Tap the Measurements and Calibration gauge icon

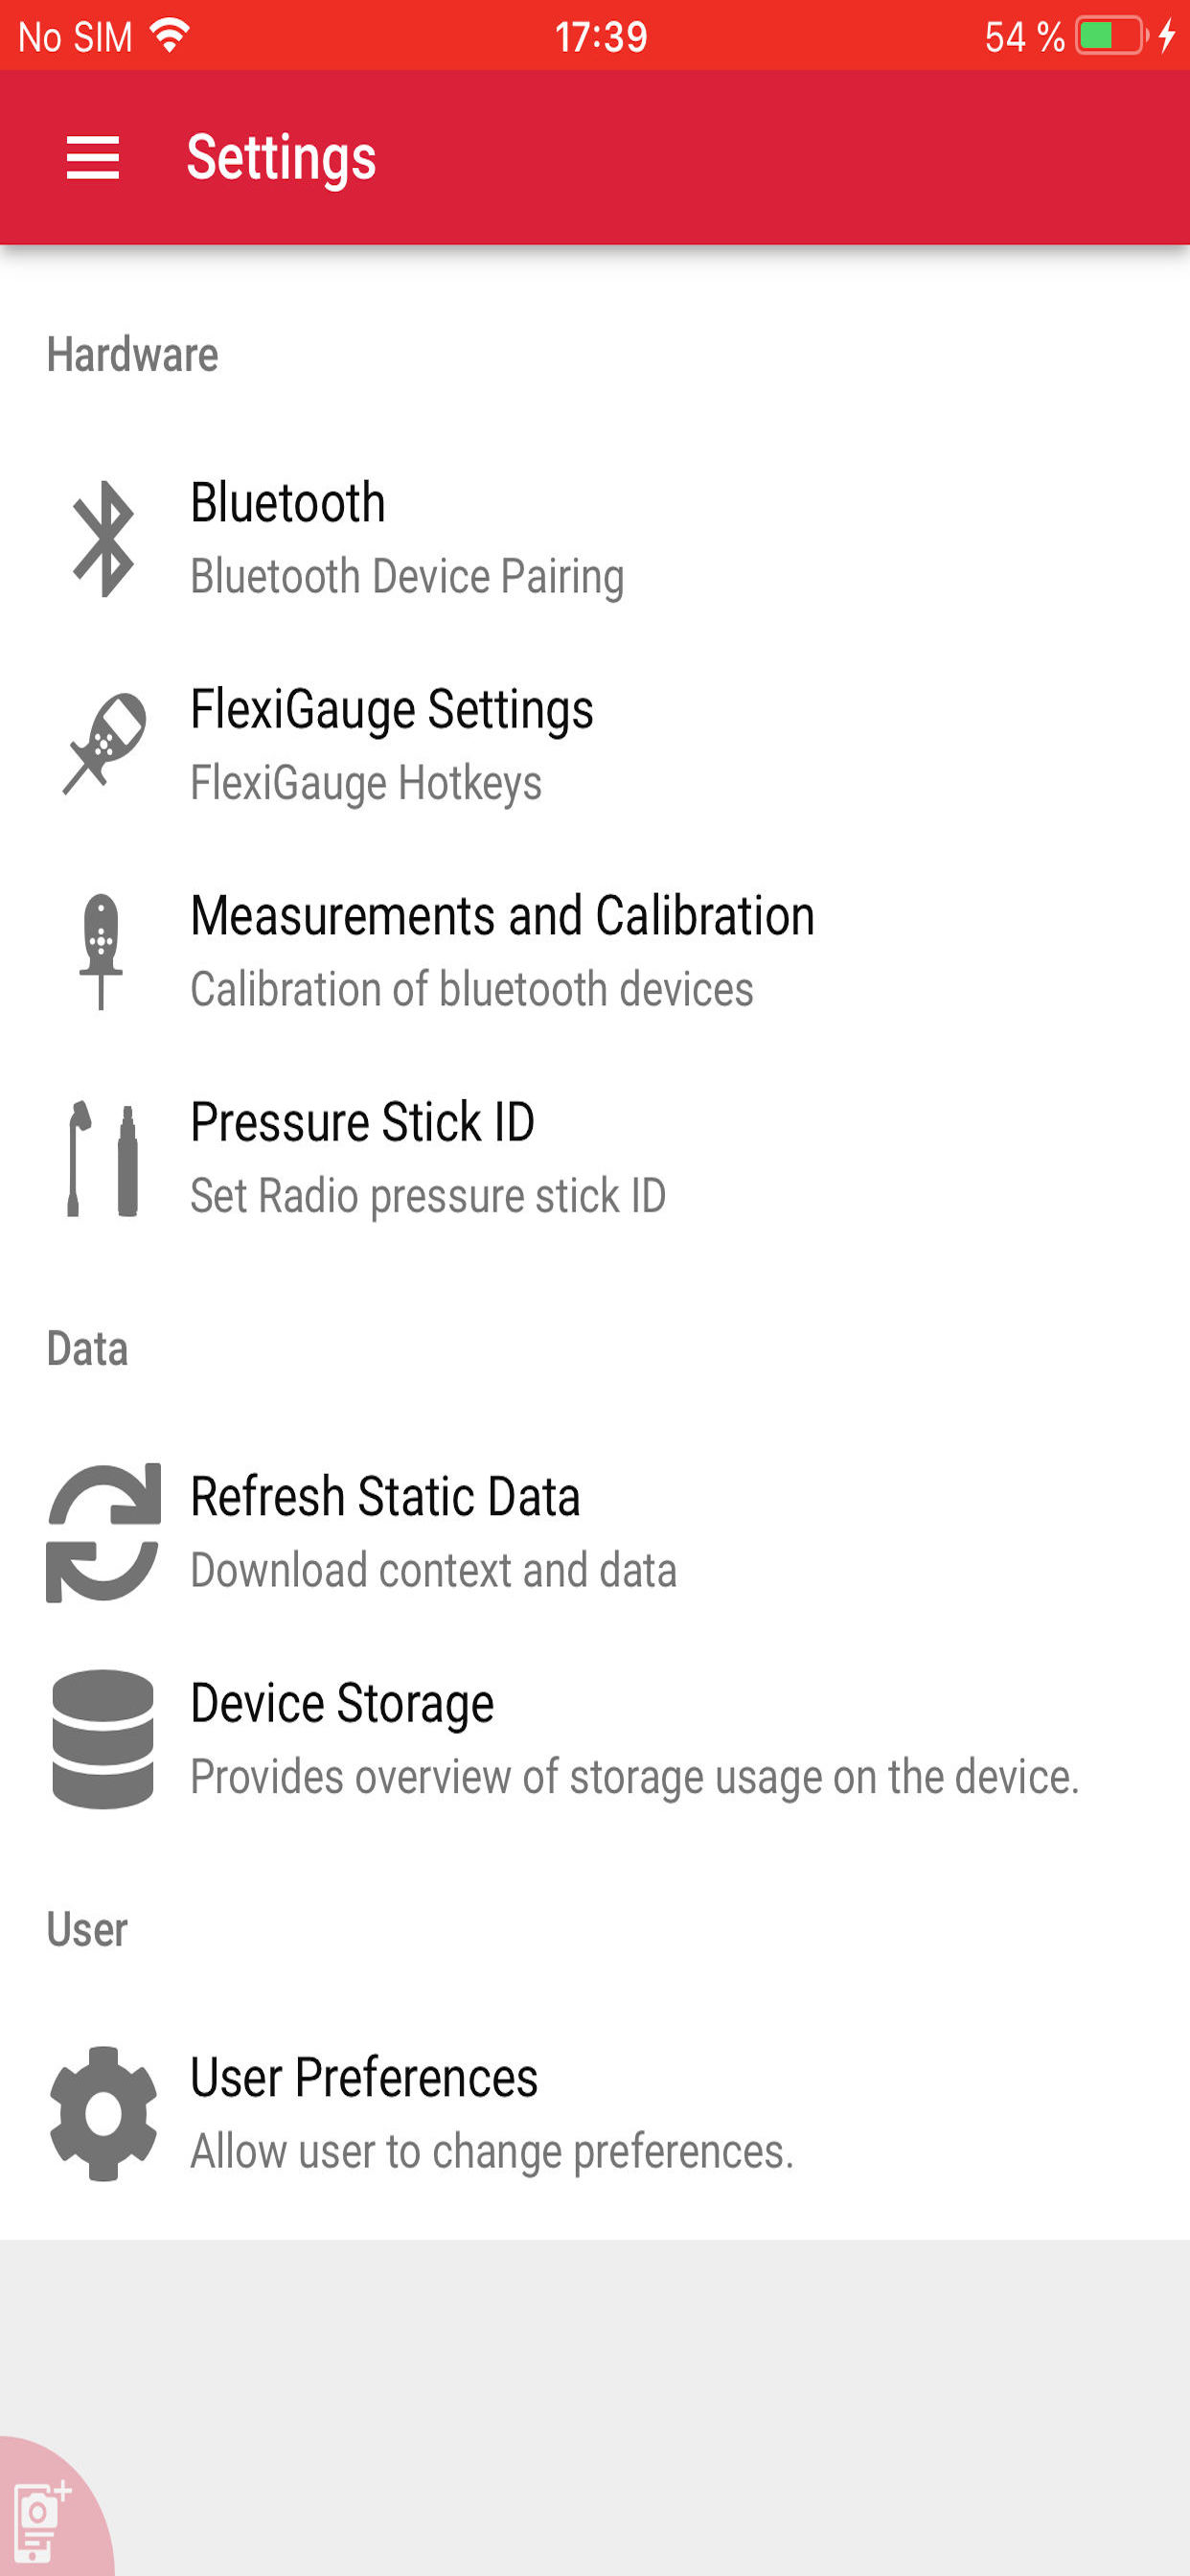pos(101,951)
